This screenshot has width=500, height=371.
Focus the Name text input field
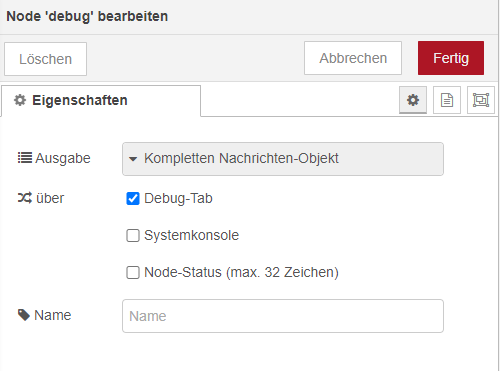coord(283,316)
